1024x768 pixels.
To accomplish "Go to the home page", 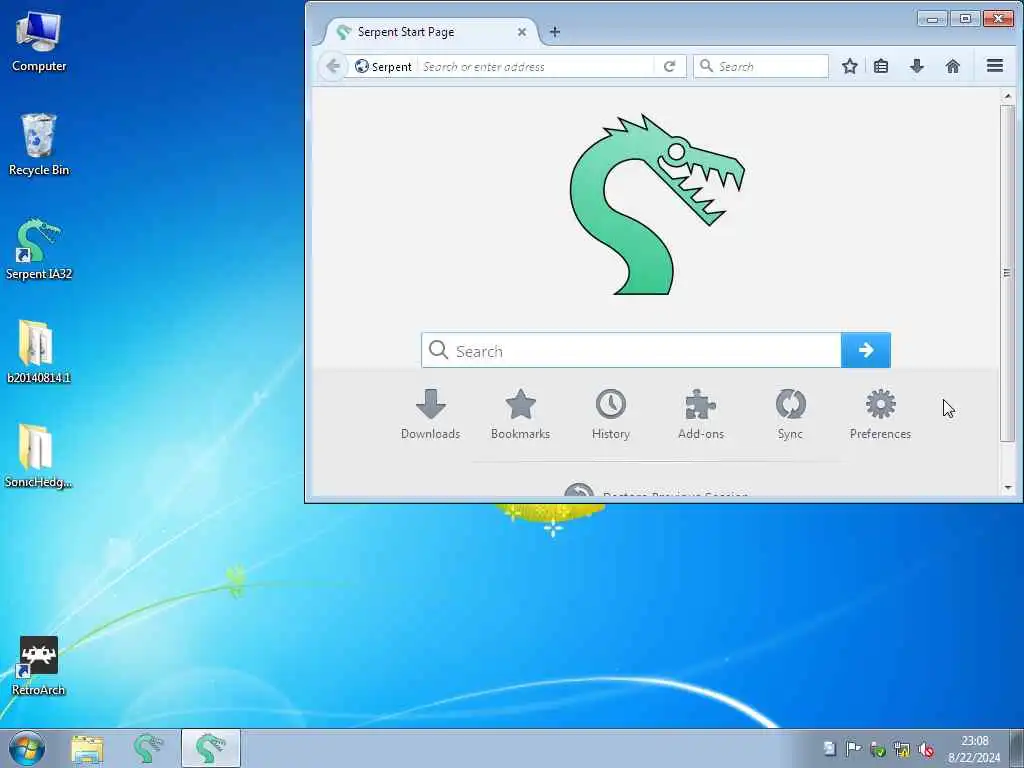I will click(x=953, y=66).
